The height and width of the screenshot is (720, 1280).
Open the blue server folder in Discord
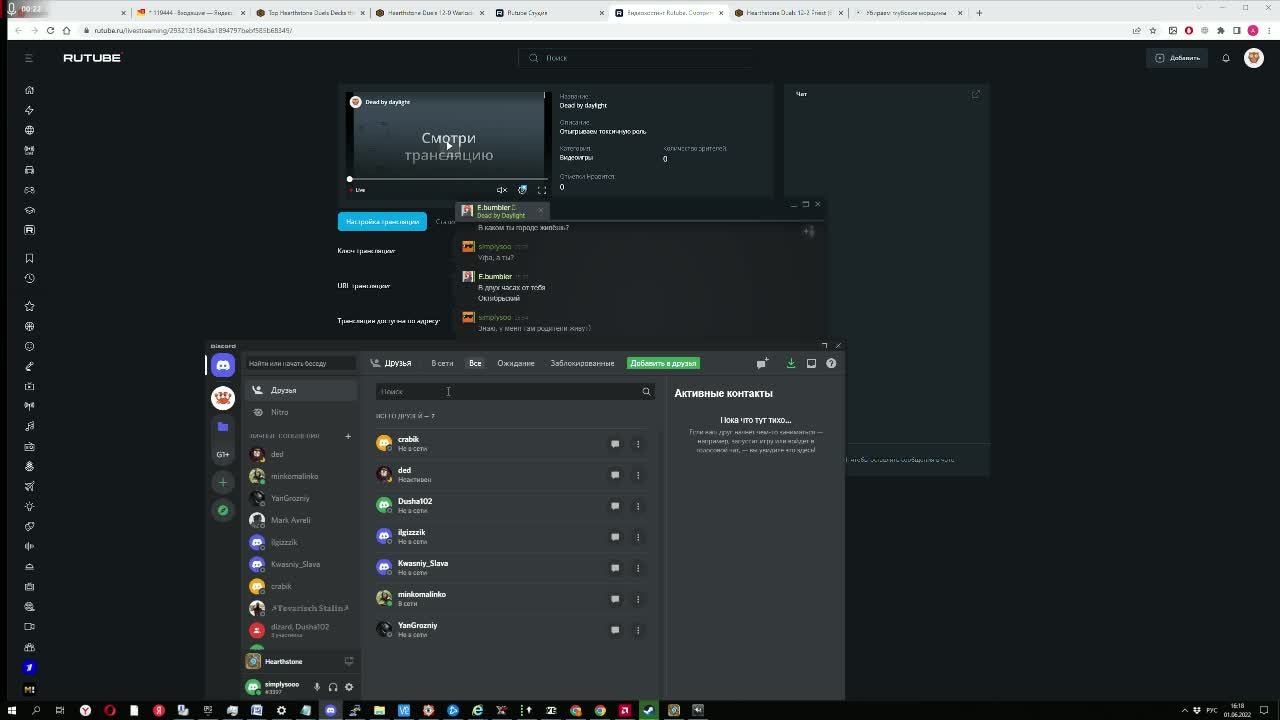click(223, 426)
